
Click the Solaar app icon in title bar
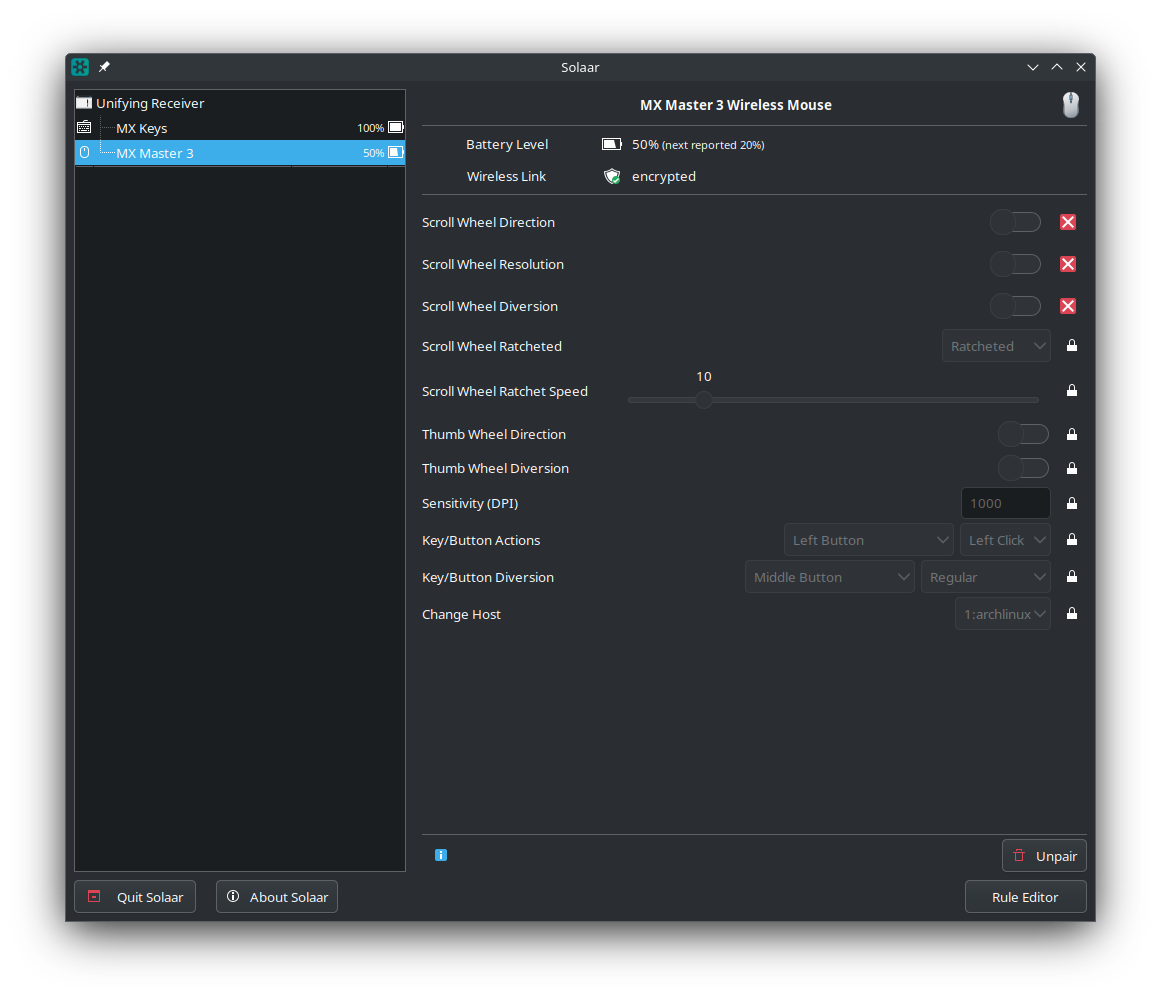pos(80,67)
